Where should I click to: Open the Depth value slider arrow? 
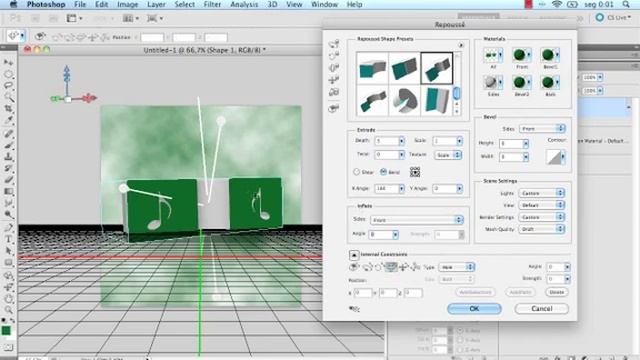pyautogui.click(x=402, y=141)
